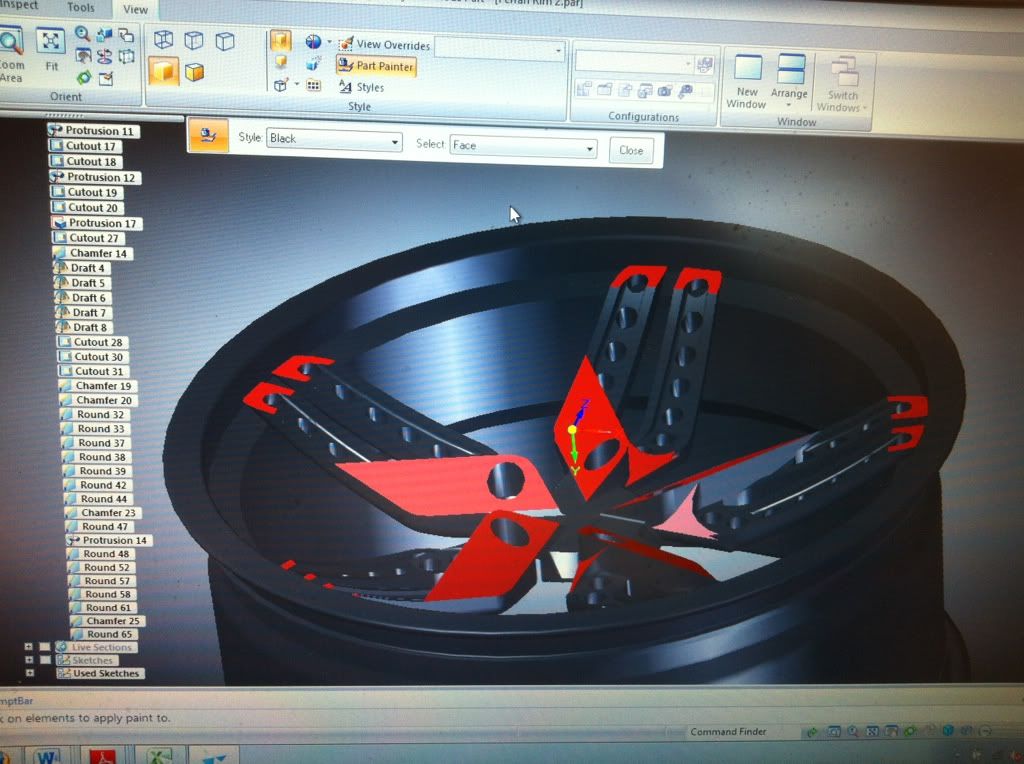Click the View Overrides icon
This screenshot has width=1024, height=764.
tap(346, 44)
